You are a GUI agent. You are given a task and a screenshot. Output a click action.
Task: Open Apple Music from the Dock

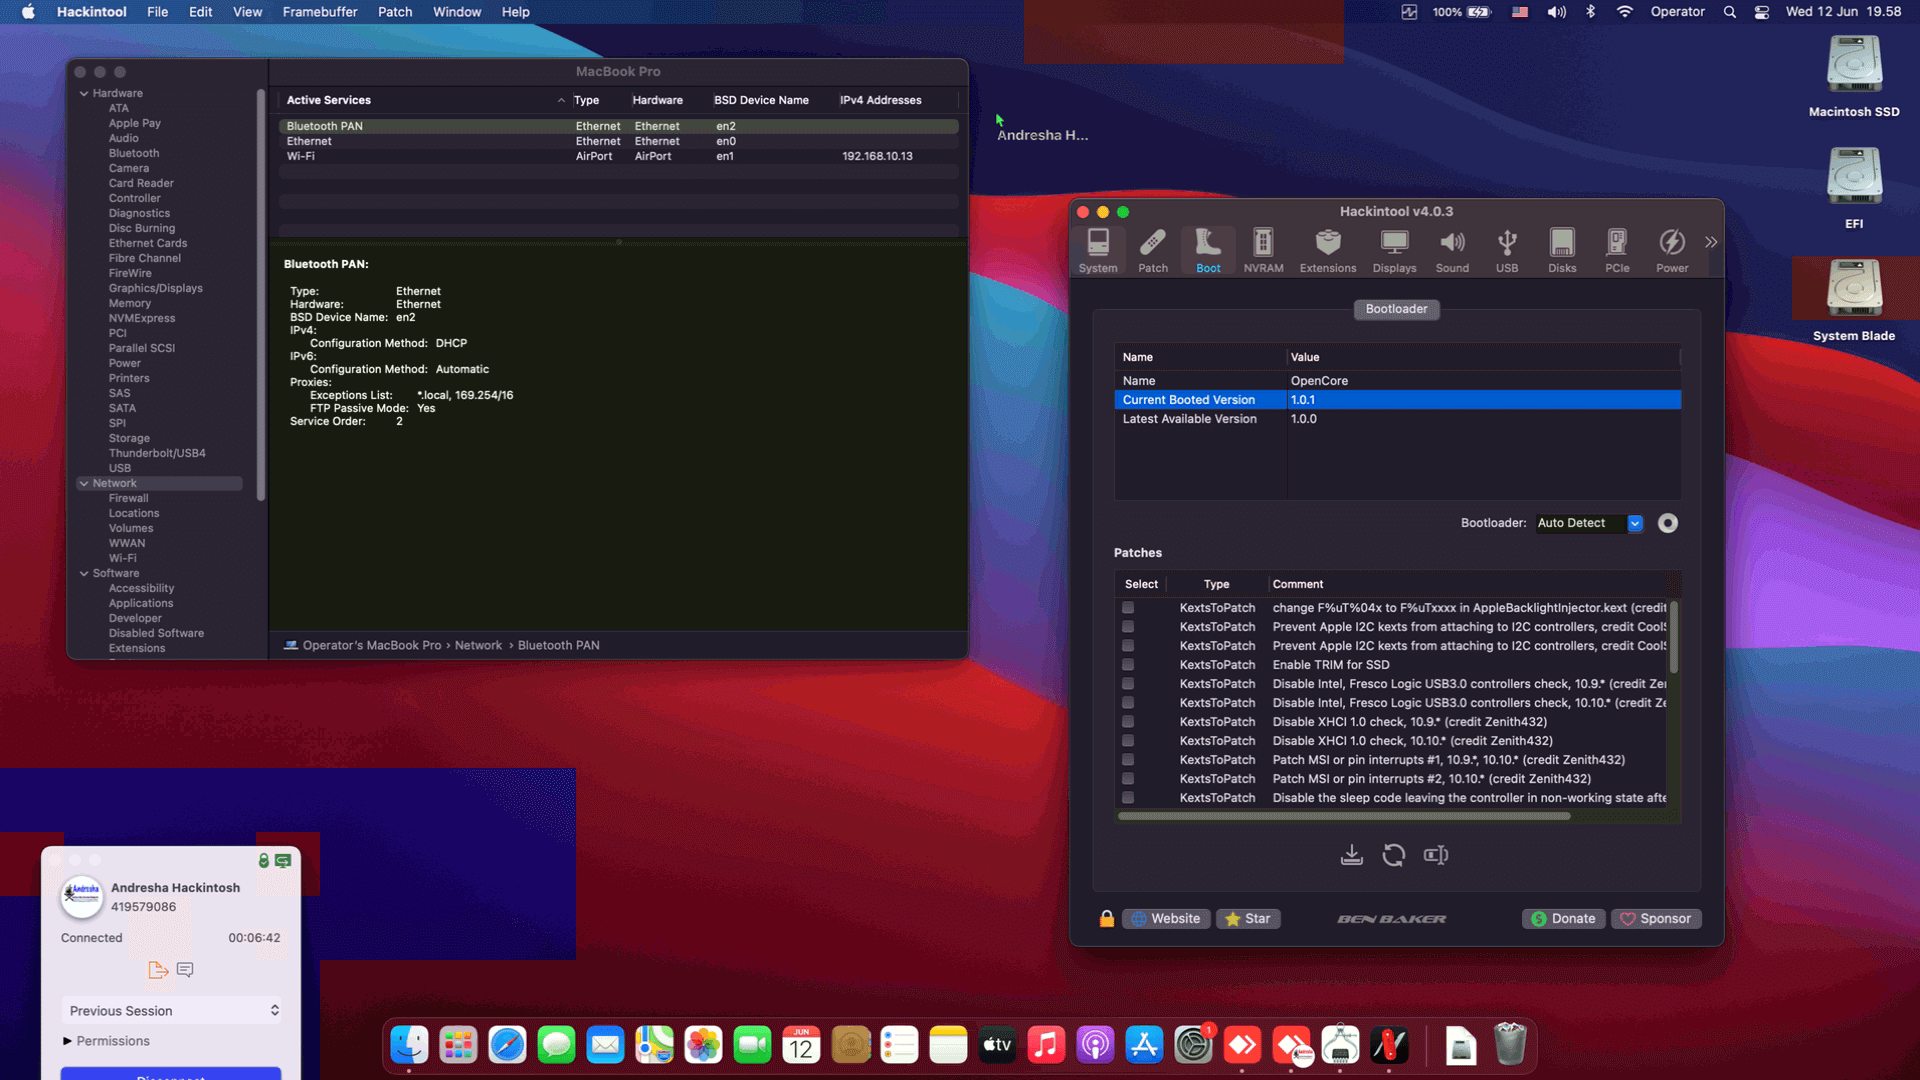[x=1046, y=1045]
